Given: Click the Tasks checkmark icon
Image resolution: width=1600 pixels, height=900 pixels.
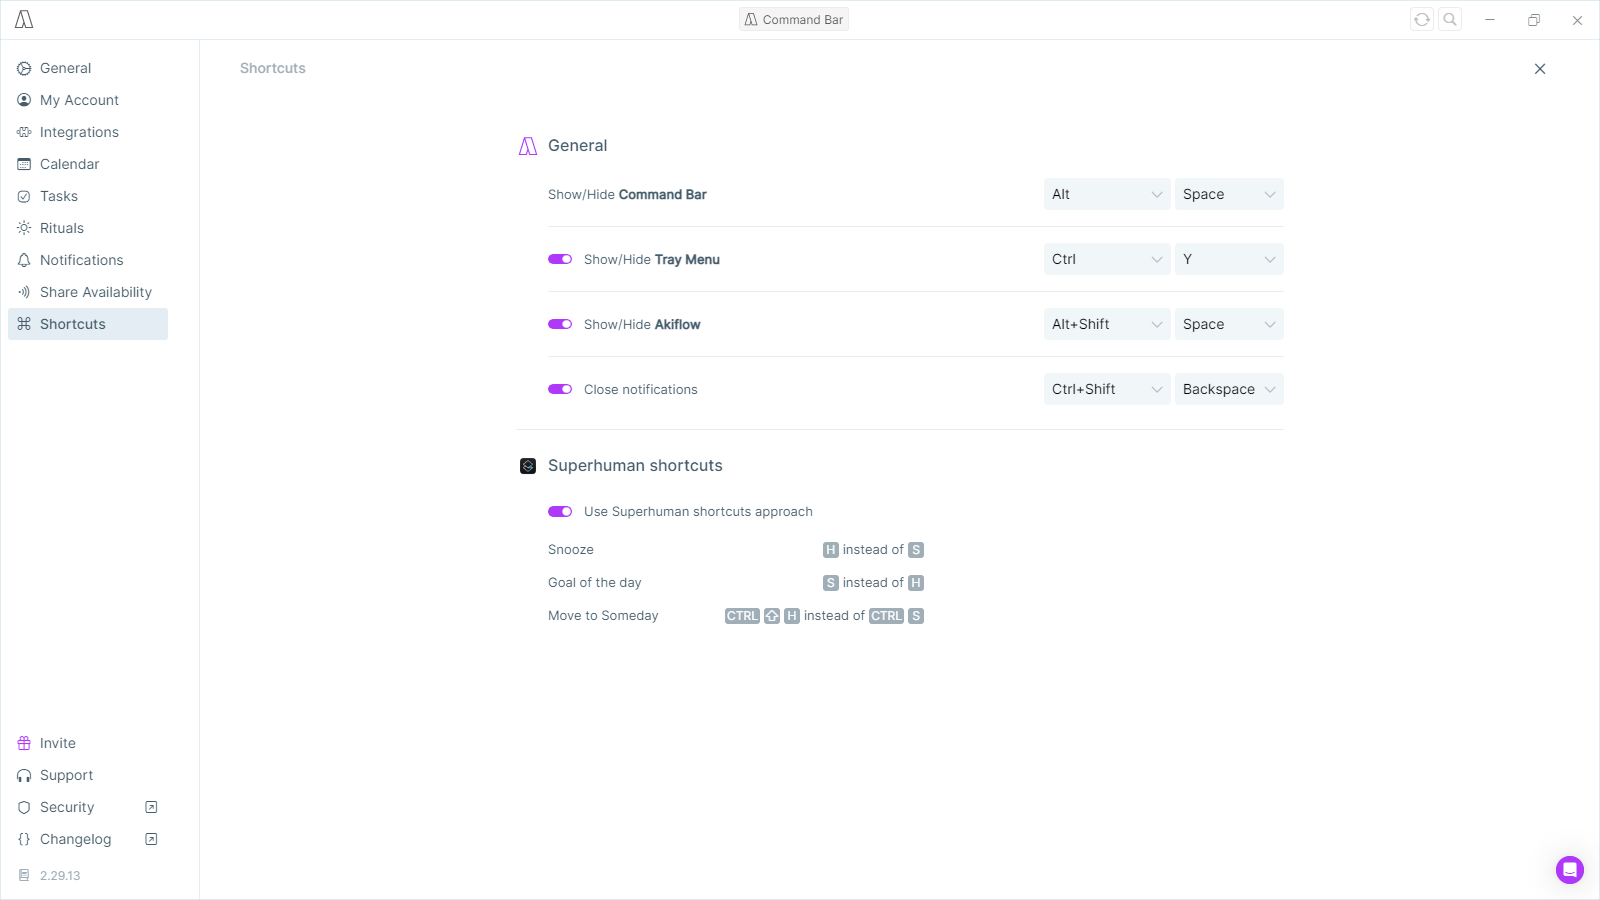Looking at the screenshot, I should pos(24,196).
